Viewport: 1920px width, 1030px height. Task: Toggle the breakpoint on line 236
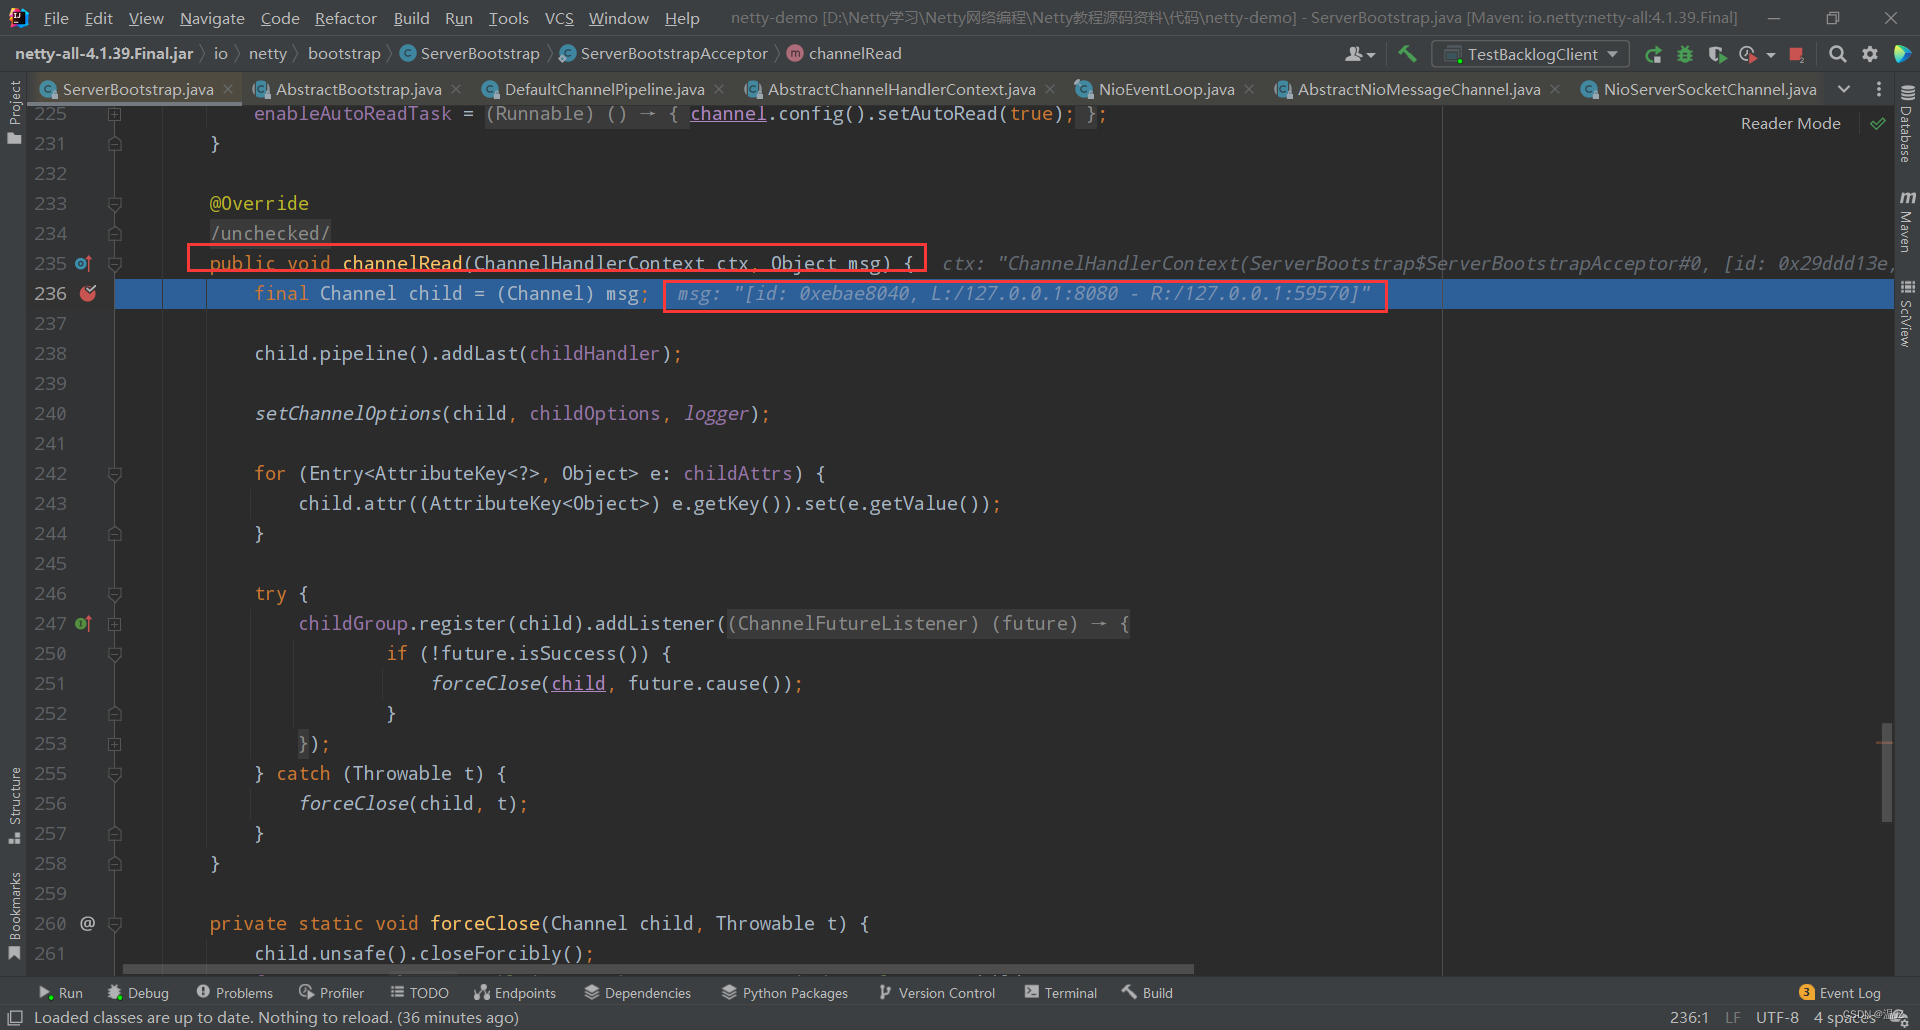[88, 293]
